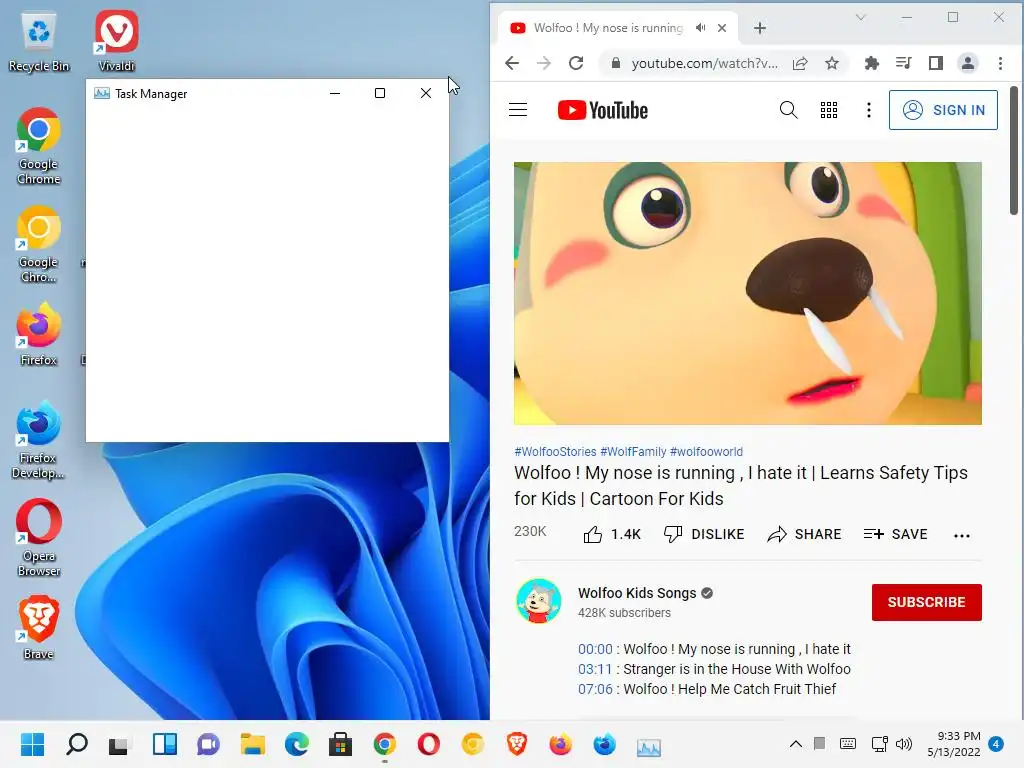Screen dimensions: 1024x768
Task: Click the youtube.com address bar
Action: coord(704,63)
